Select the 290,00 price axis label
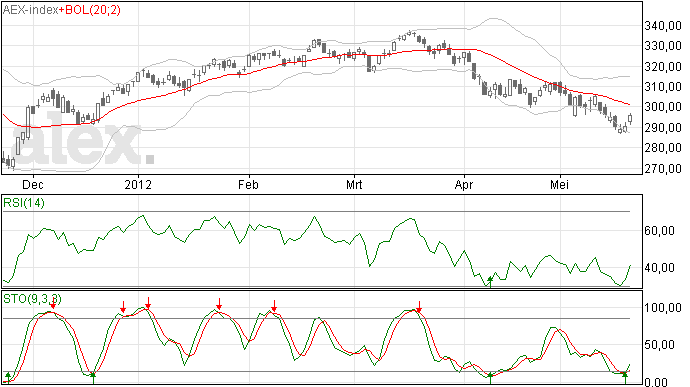The image size is (690, 387). pyautogui.click(x=663, y=128)
